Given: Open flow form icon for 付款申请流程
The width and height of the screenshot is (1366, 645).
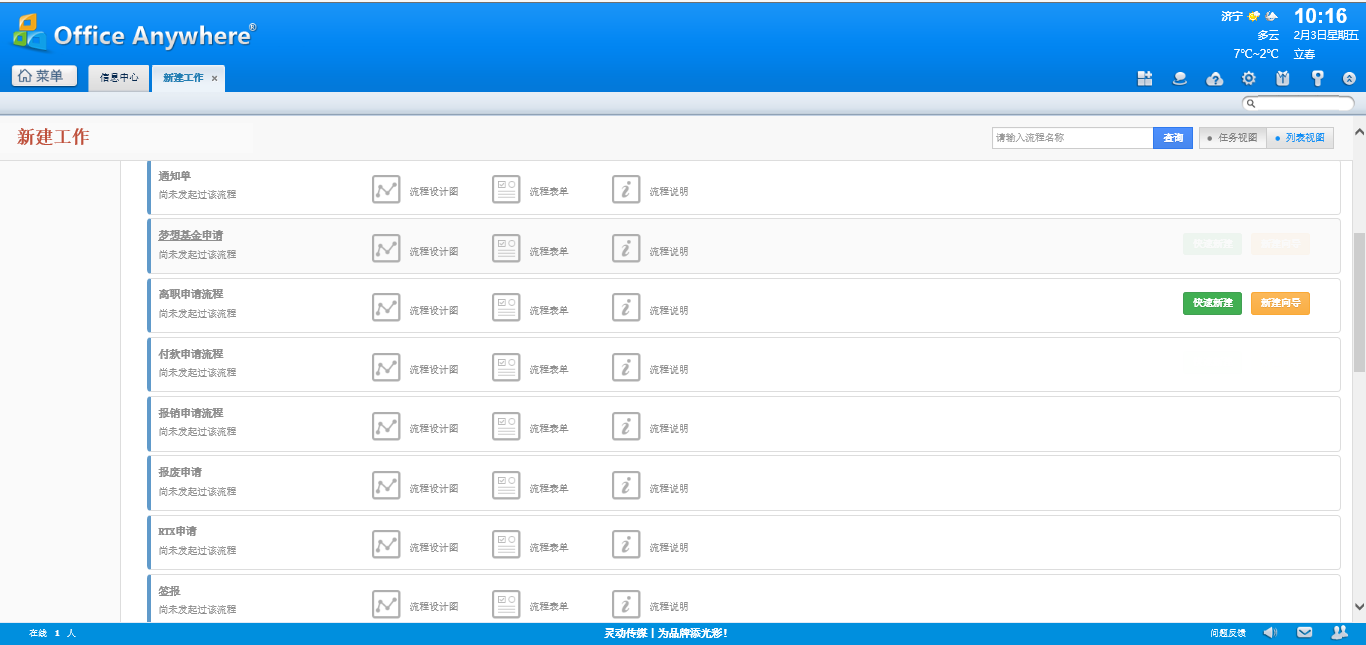Looking at the screenshot, I should point(506,367).
